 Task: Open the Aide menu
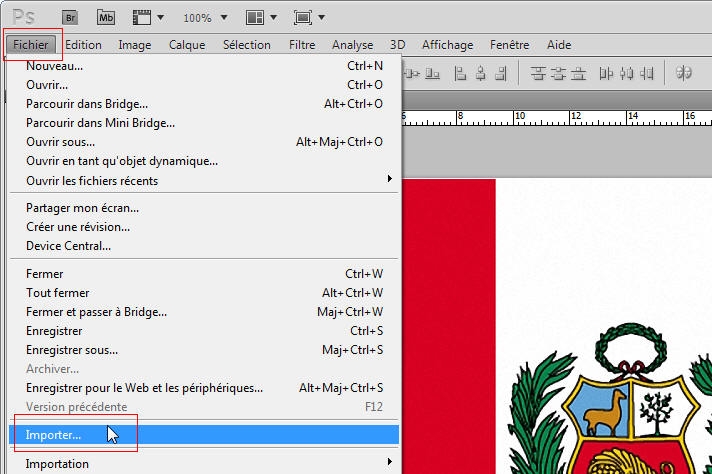[559, 44]
